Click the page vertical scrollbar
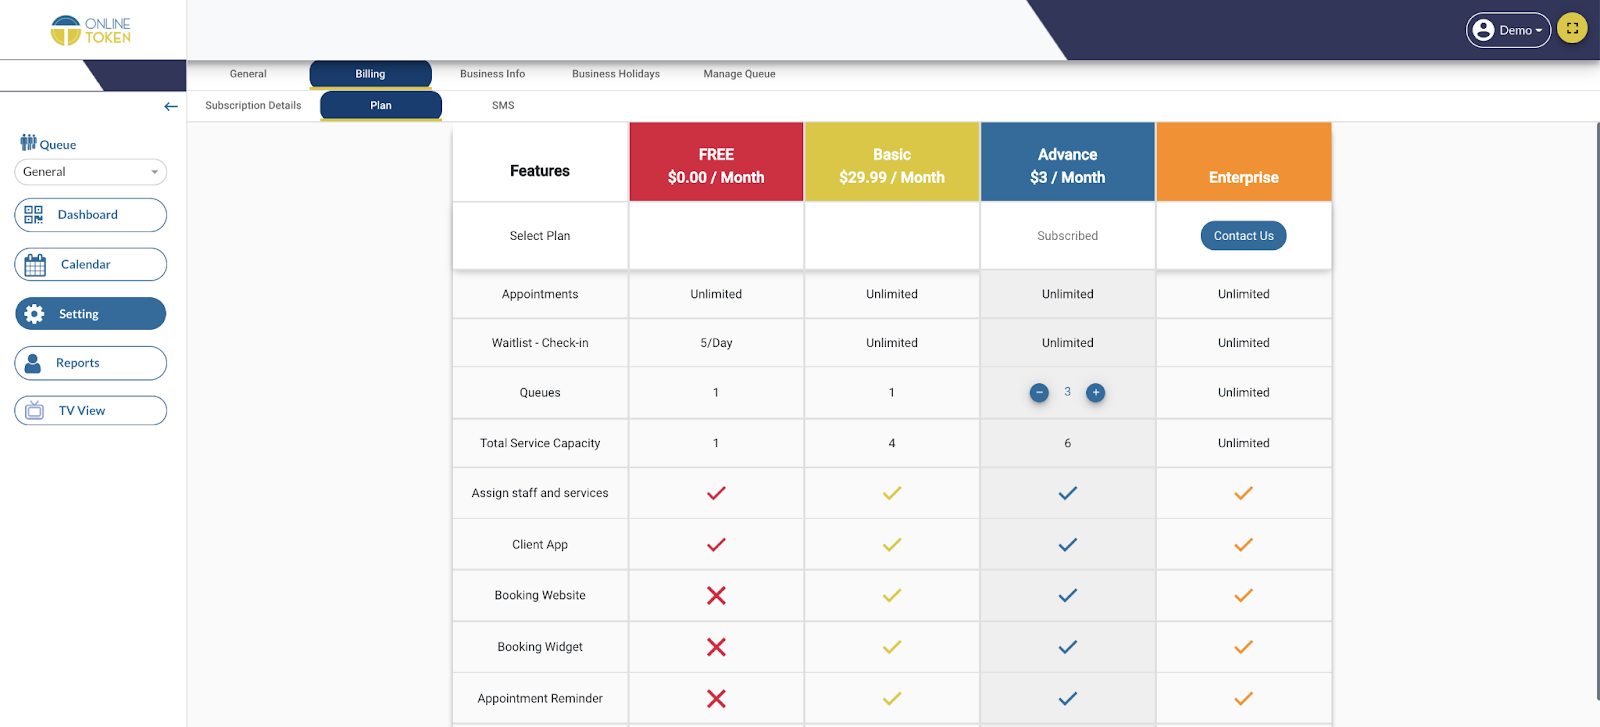Image resolution: width=1600 pixels, height=727 pixels. (x=1596, y=410)
